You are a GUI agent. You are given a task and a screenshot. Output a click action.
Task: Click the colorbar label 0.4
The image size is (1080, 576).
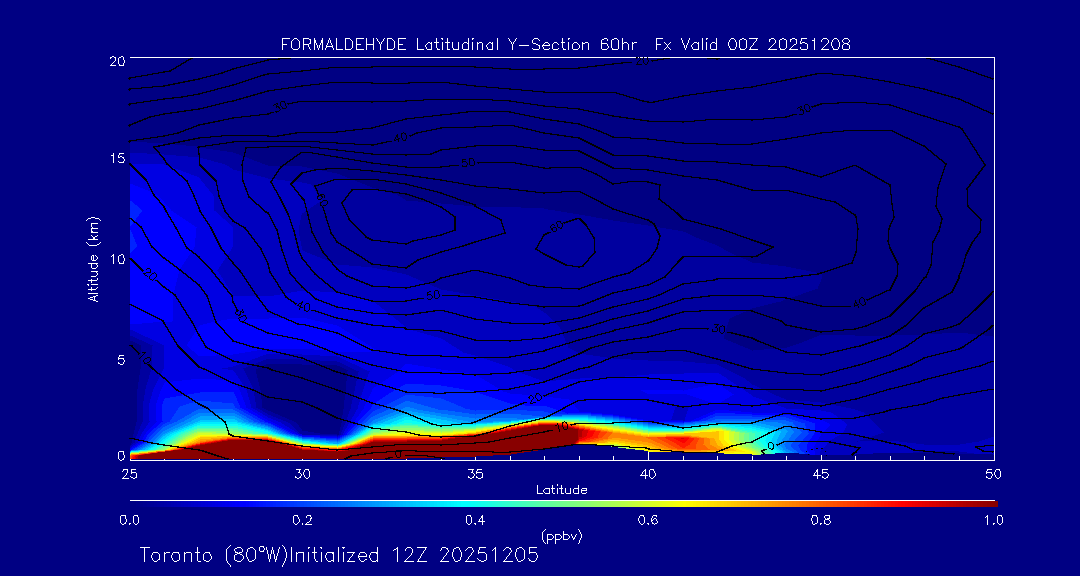475,520
